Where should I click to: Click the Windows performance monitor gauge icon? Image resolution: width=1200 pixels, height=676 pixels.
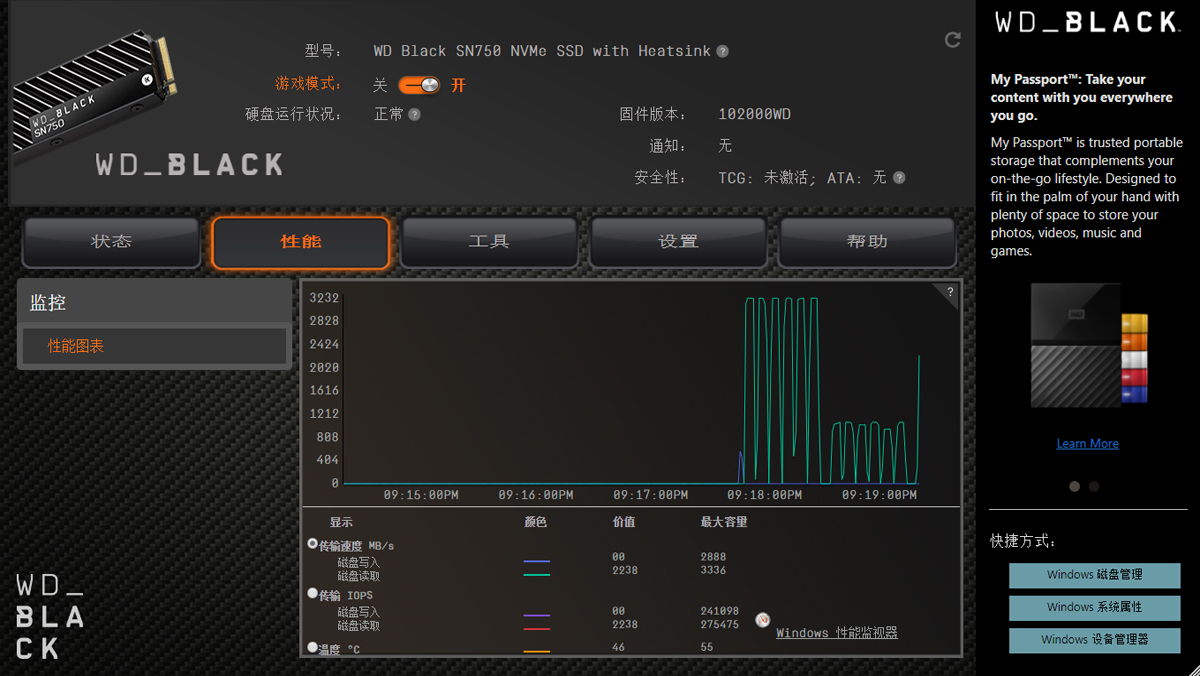[x=762, y=621]
